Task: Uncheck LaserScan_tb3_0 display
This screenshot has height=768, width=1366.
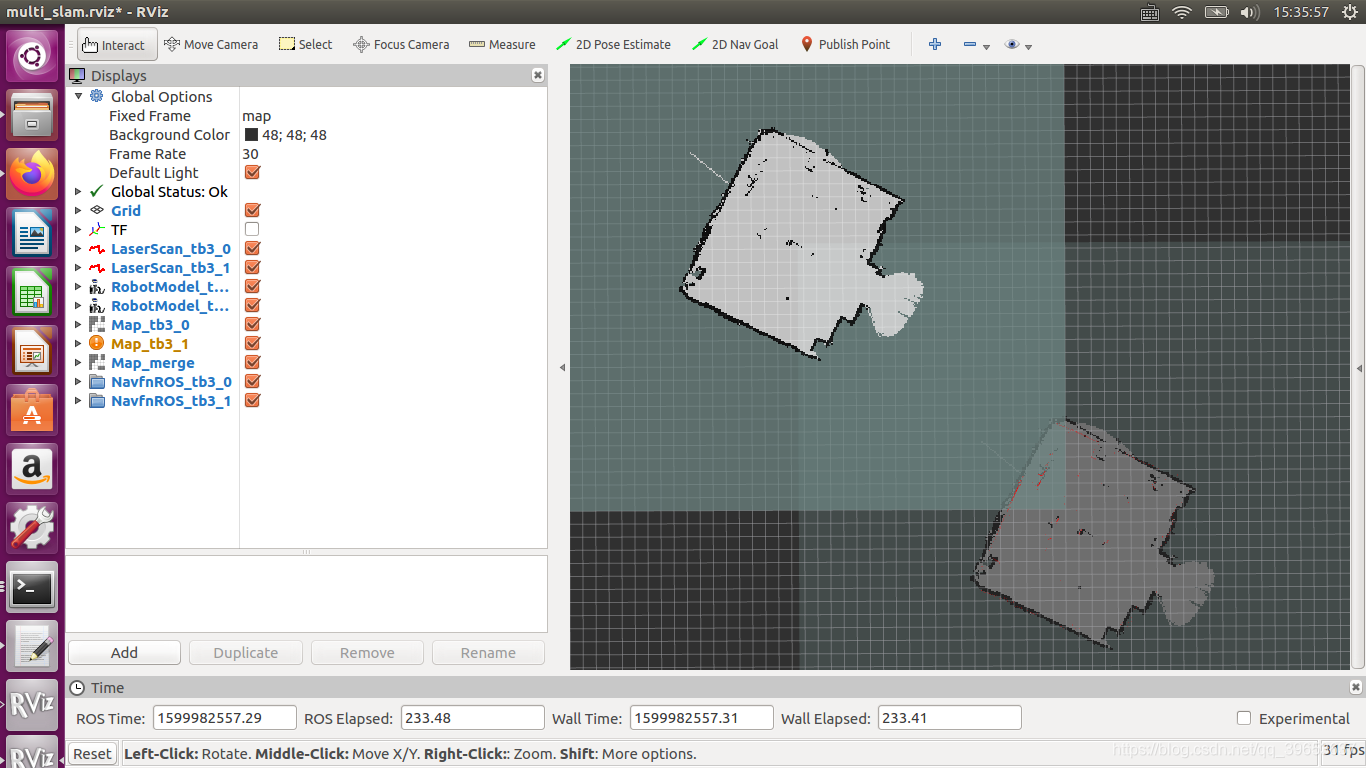Action: pos(252,248)
